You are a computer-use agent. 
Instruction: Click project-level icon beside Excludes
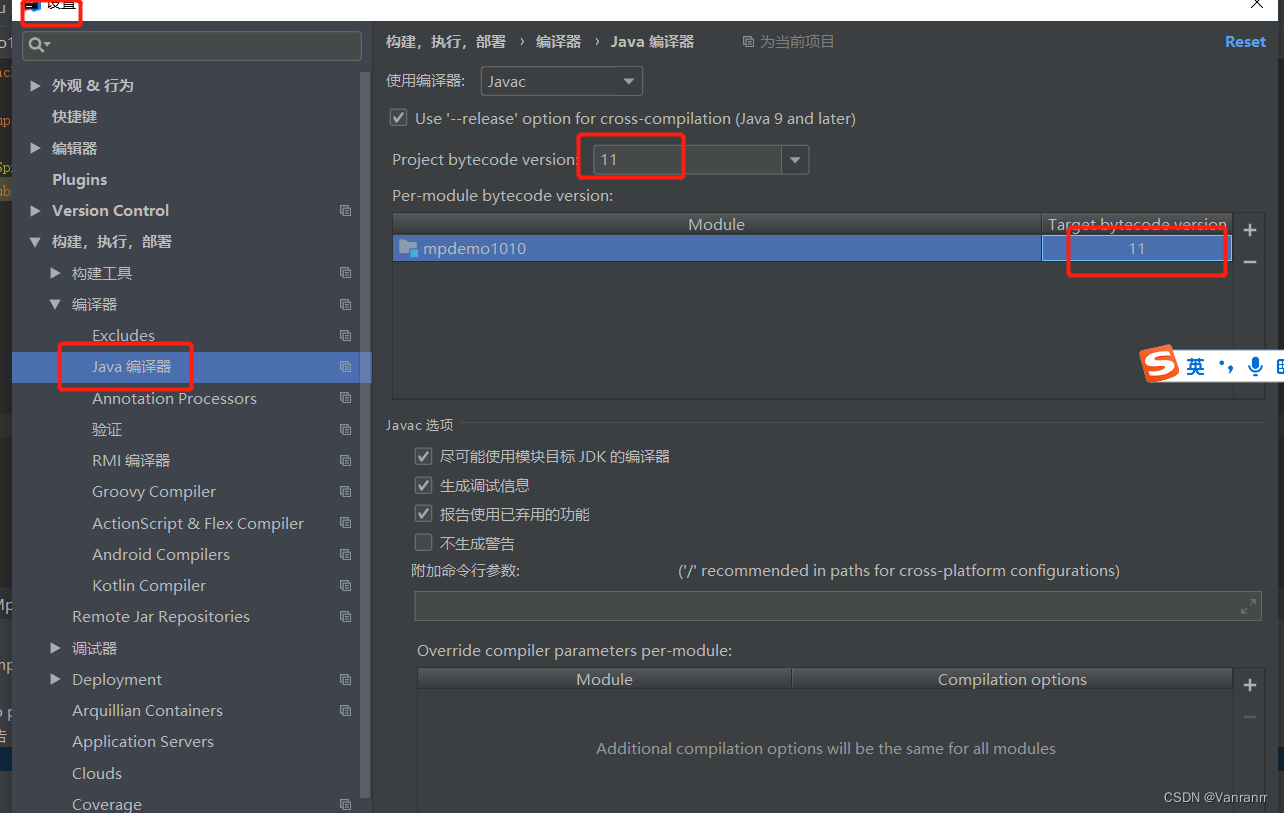coord(345,335)
